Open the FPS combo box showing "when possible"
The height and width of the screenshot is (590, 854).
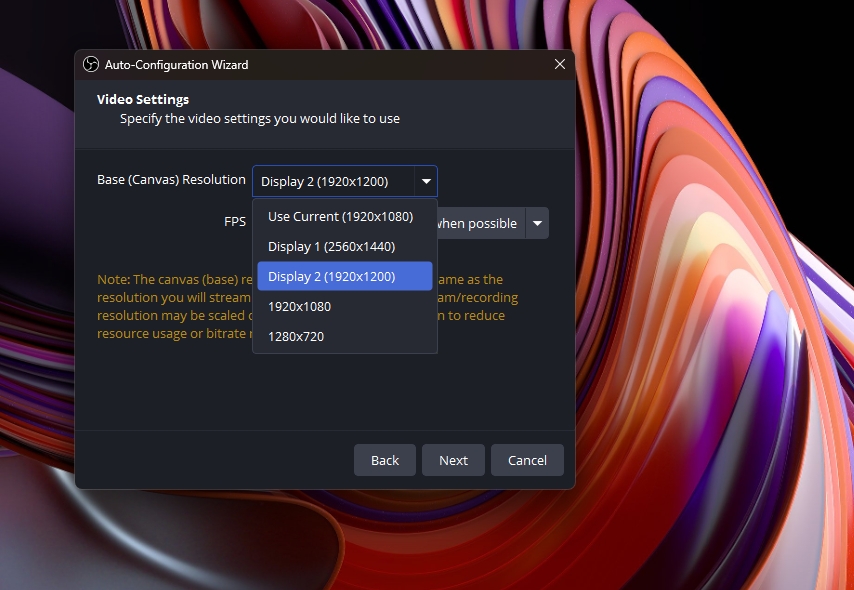point(476,223)
